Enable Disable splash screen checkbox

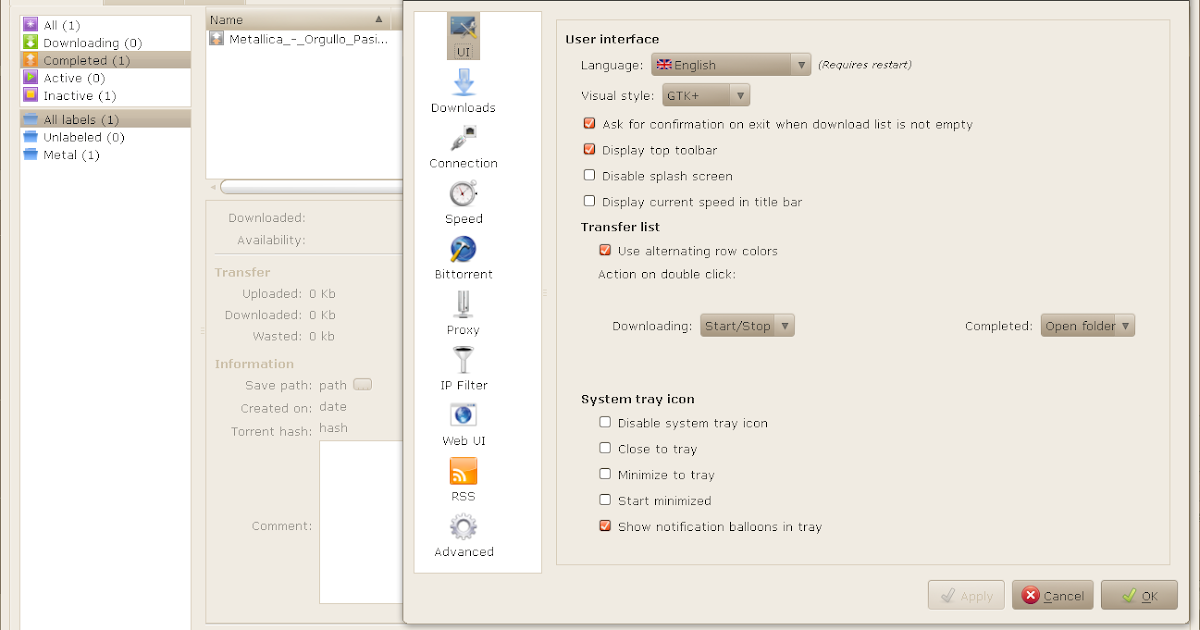tap(589, 175)
